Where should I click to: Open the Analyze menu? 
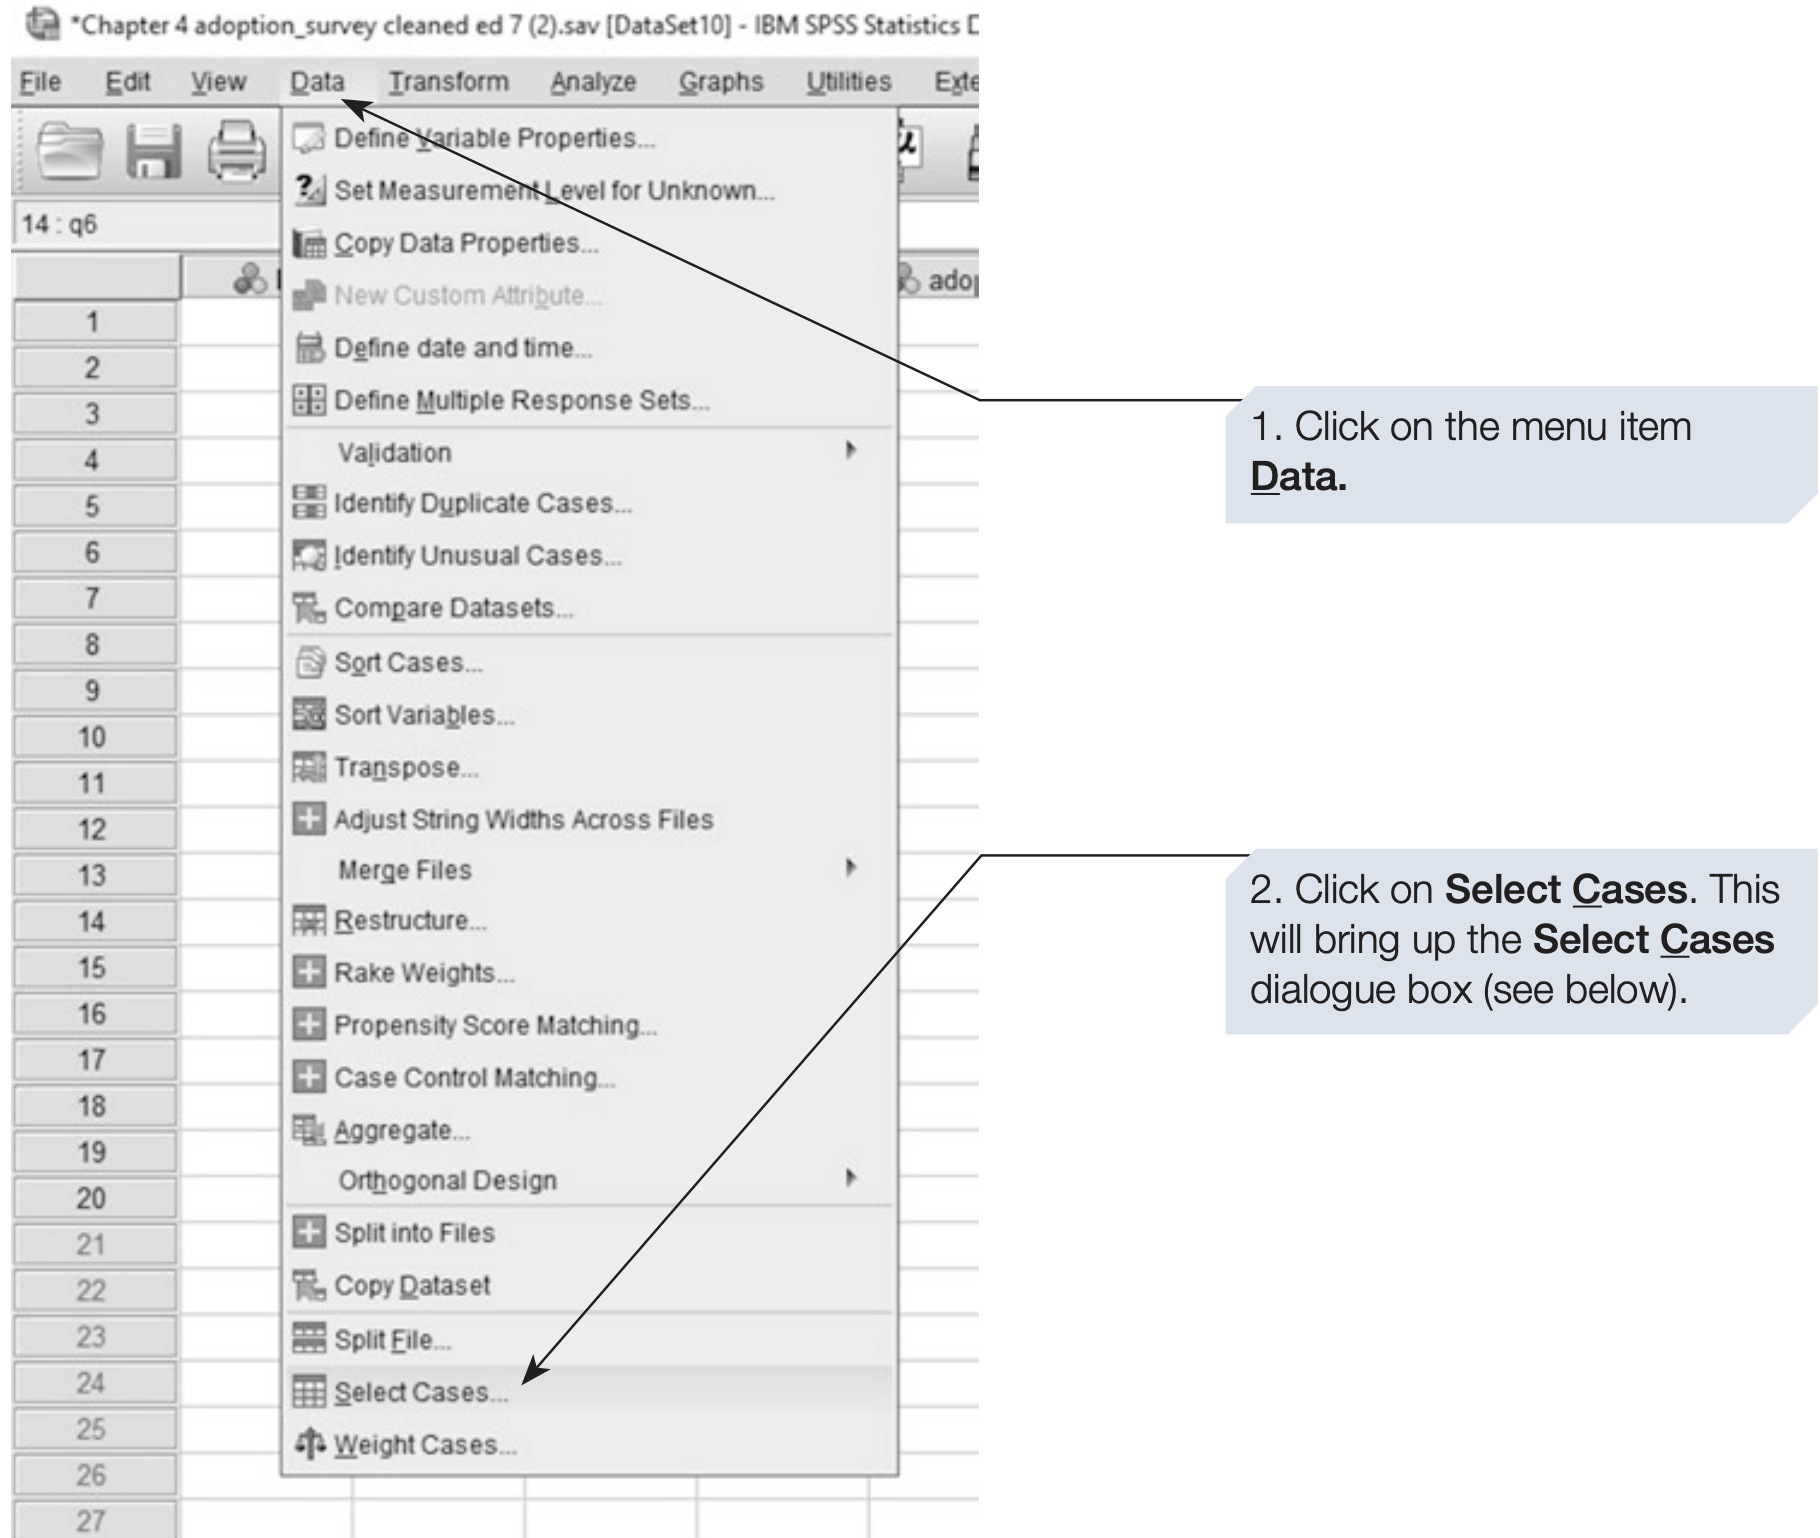pyautogui.click(x=593, y=82)
